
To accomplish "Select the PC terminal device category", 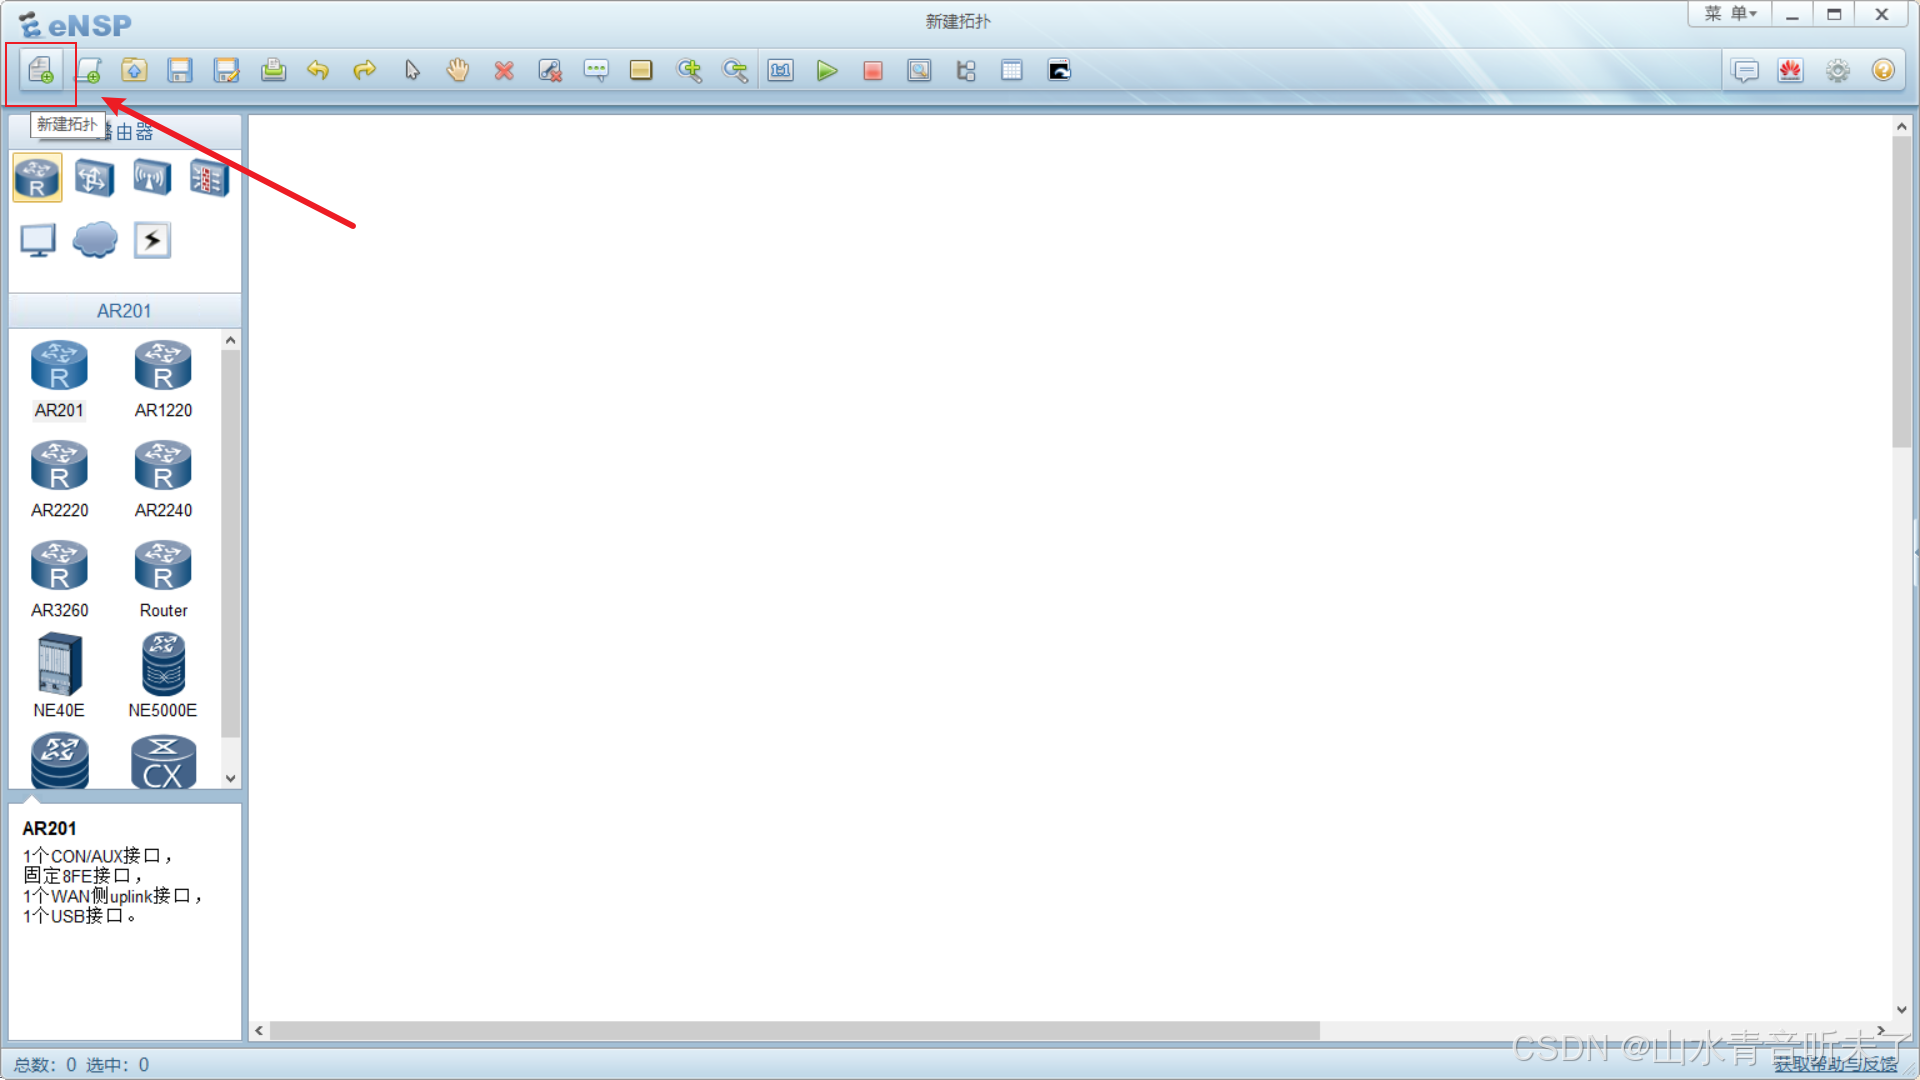I will click(38, 240).
